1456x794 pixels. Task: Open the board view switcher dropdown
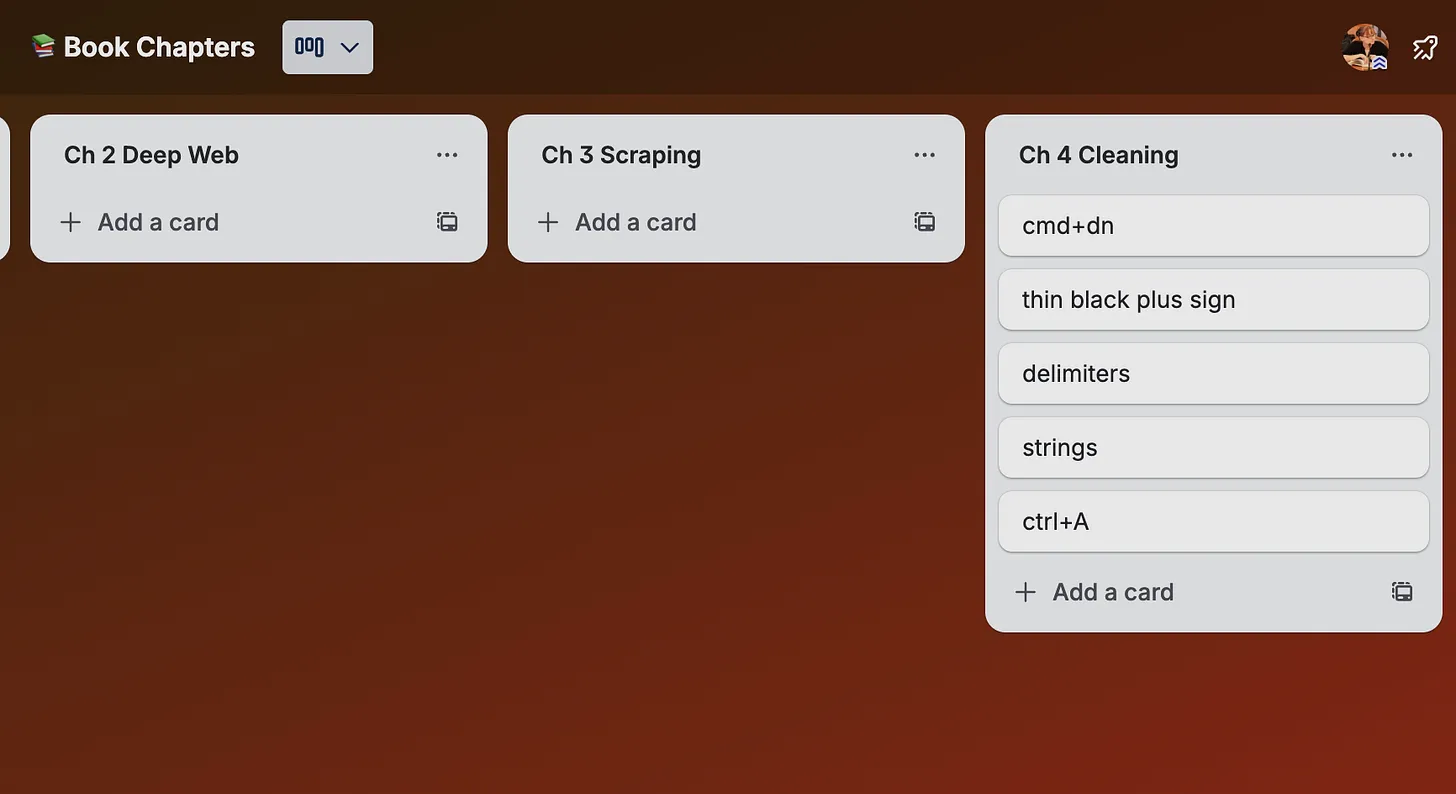[x=328, y=47]
